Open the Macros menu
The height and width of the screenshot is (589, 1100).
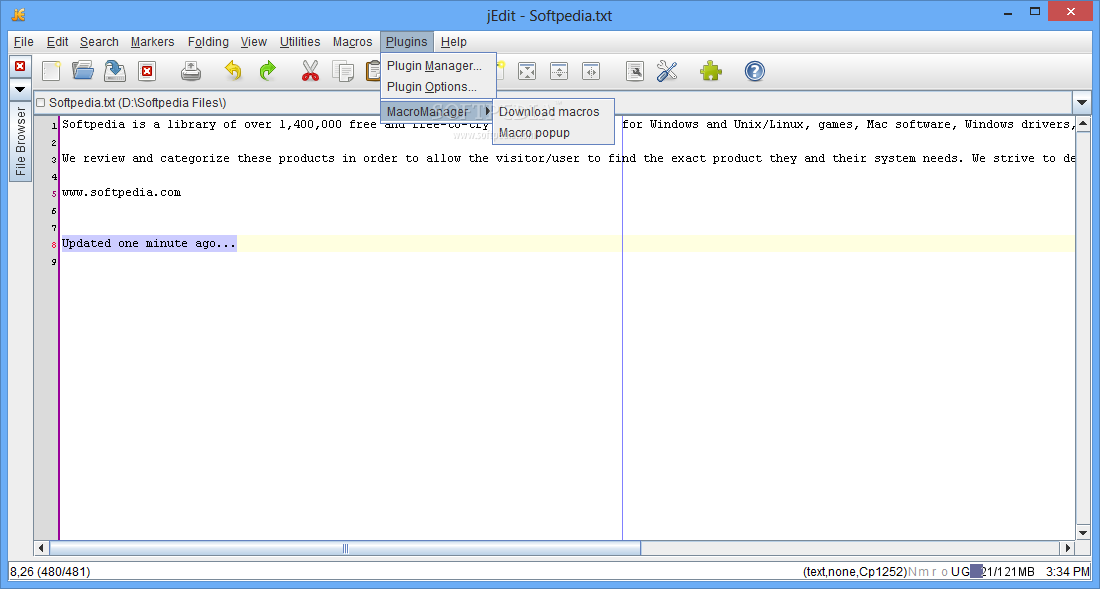pos(352,41)
